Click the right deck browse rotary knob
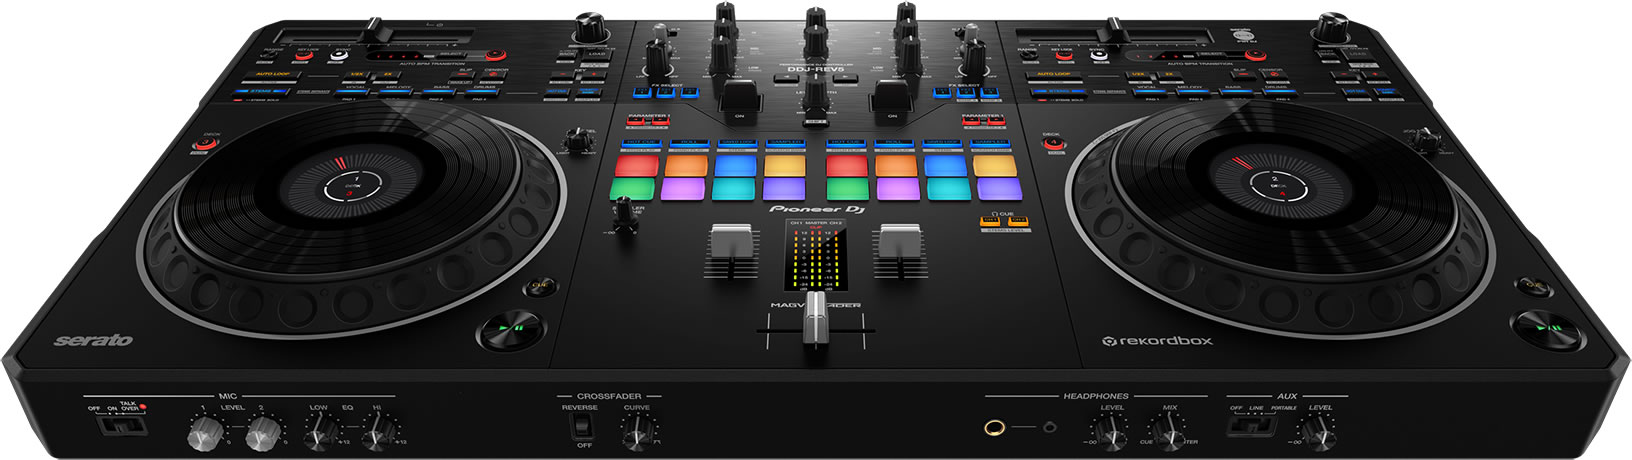 (1331, 27)
